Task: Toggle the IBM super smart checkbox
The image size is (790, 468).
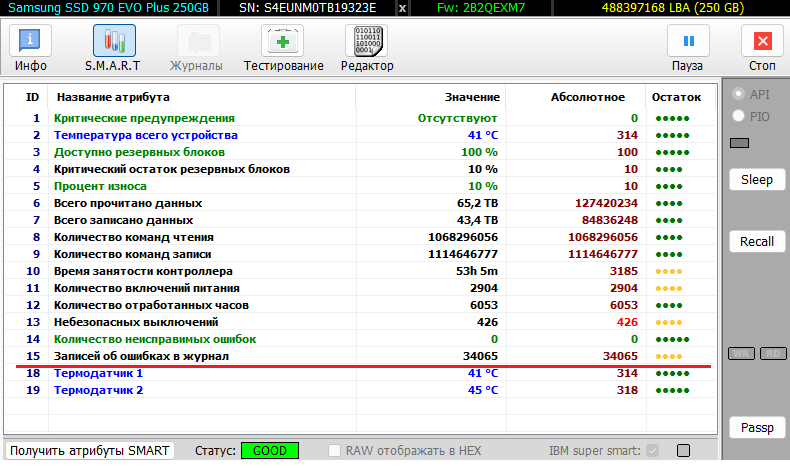Action: (653, 450)
